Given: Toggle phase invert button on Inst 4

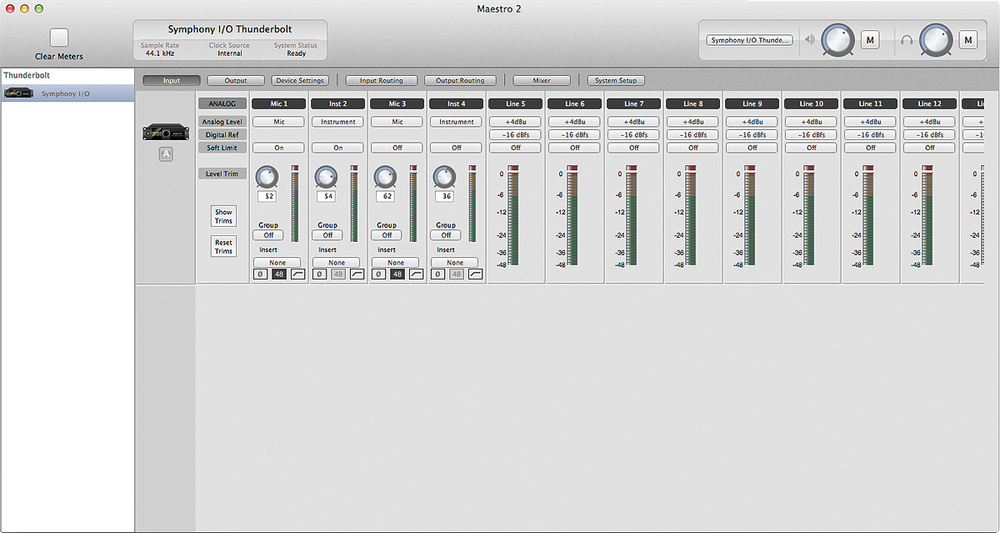Looking at the screenshot, I should click(x=438, y=274).
